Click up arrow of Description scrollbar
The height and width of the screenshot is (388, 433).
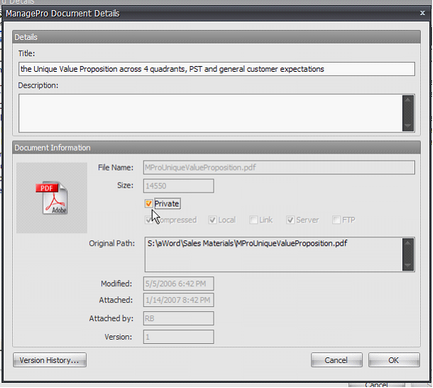408,100
